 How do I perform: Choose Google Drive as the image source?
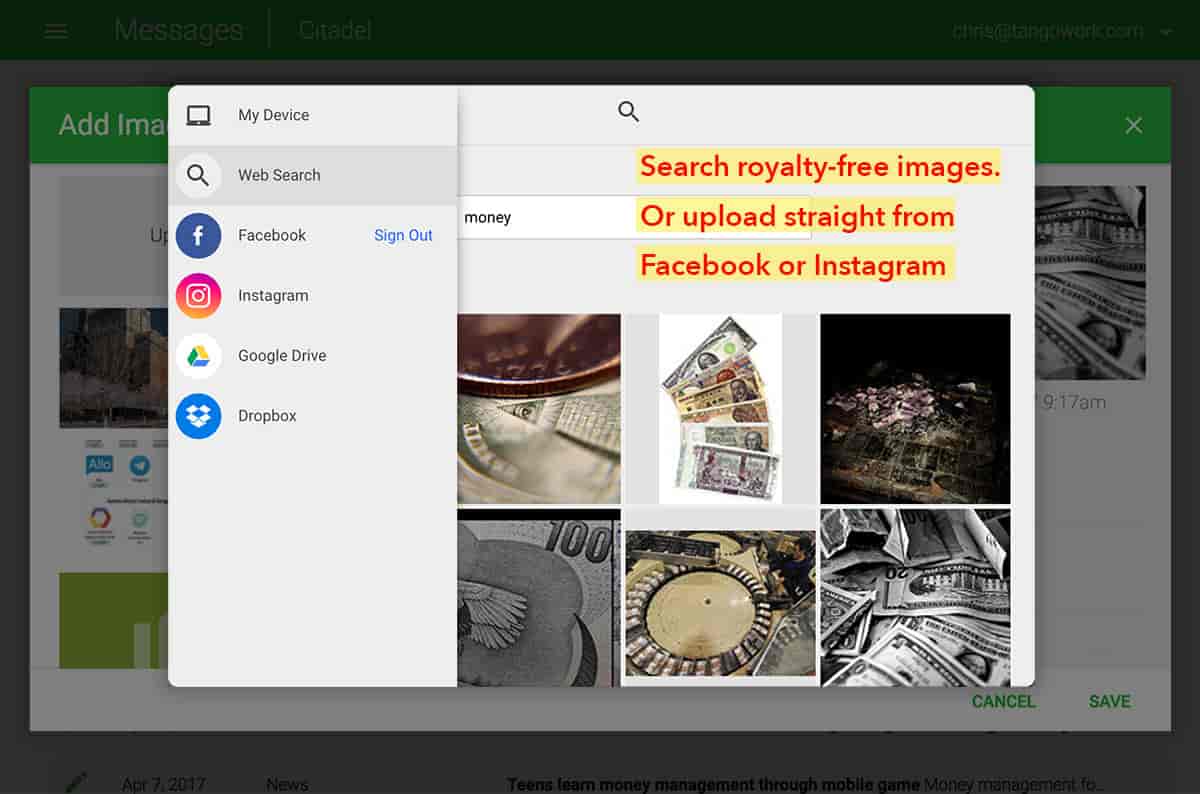click(x=313, y=356)
